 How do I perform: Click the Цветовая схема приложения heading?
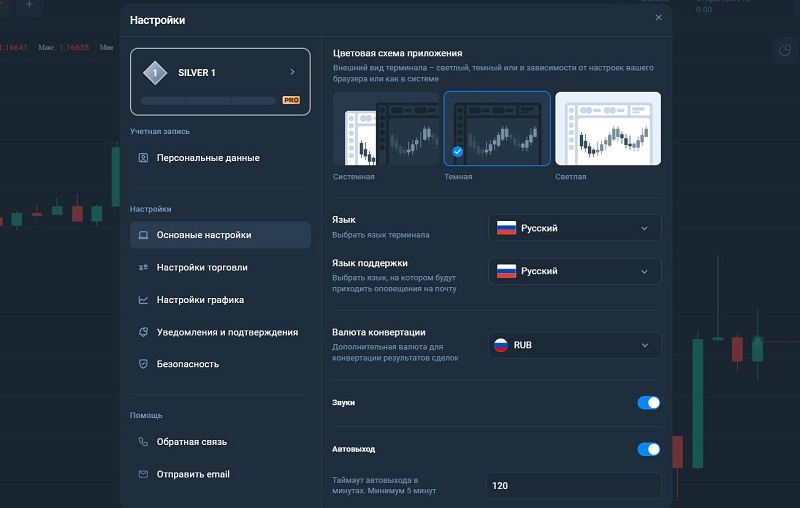pyautogui.click(x=397, y=53)
